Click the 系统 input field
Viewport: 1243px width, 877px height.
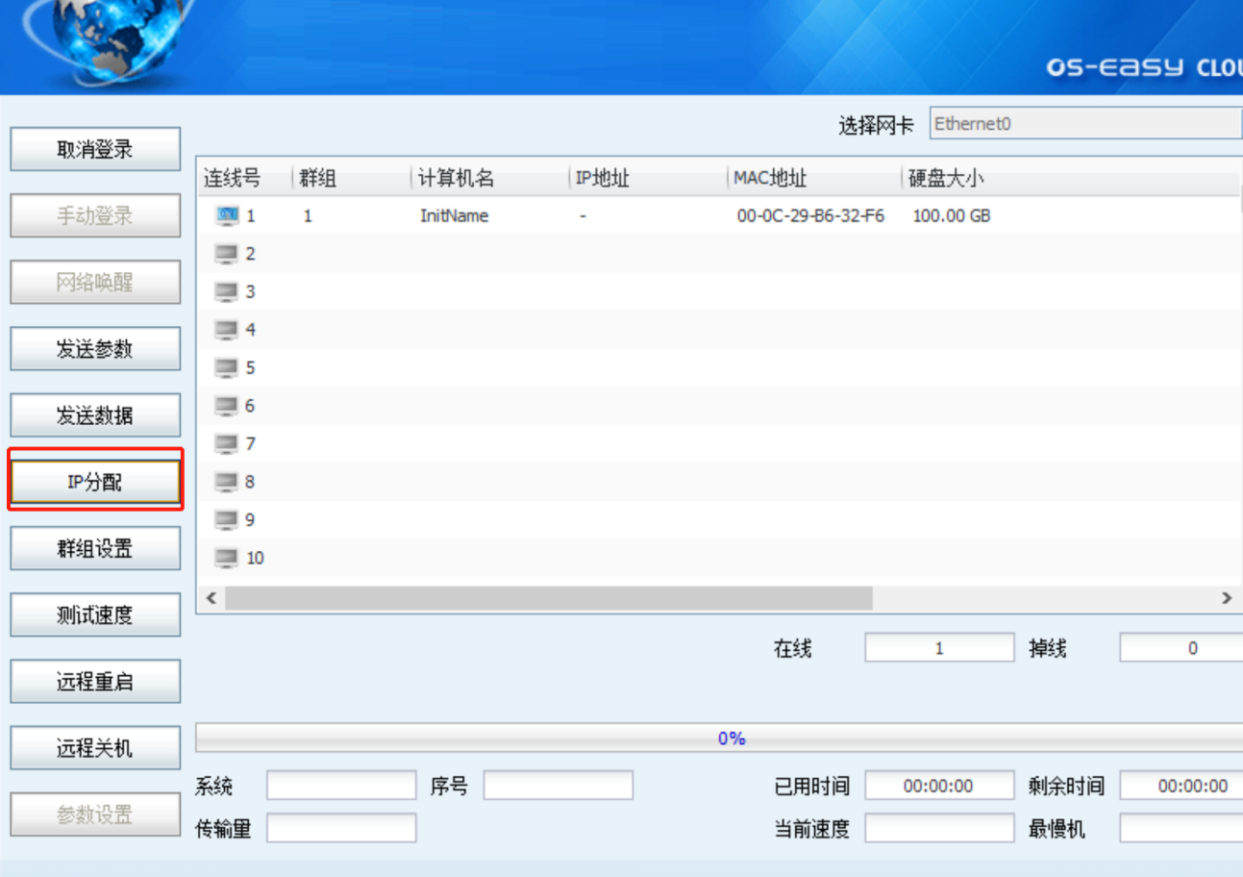(x=341, y=786)
